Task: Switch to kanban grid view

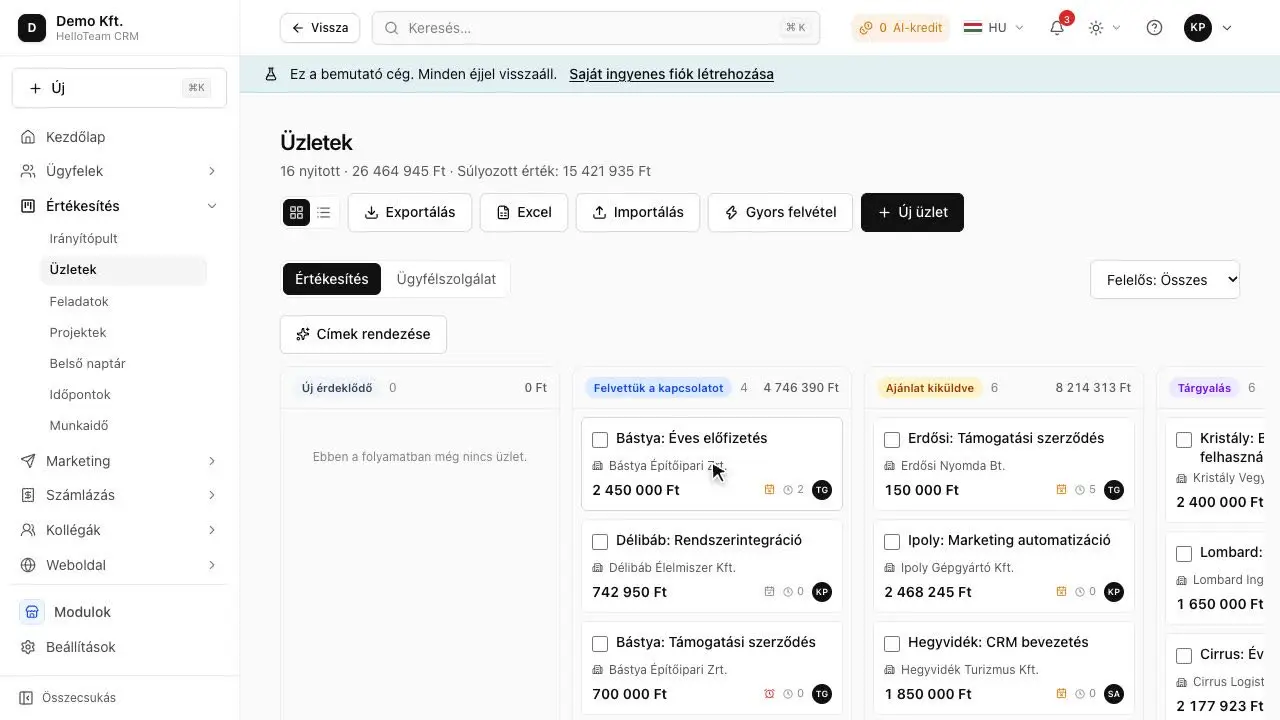Action: point(296,212)
